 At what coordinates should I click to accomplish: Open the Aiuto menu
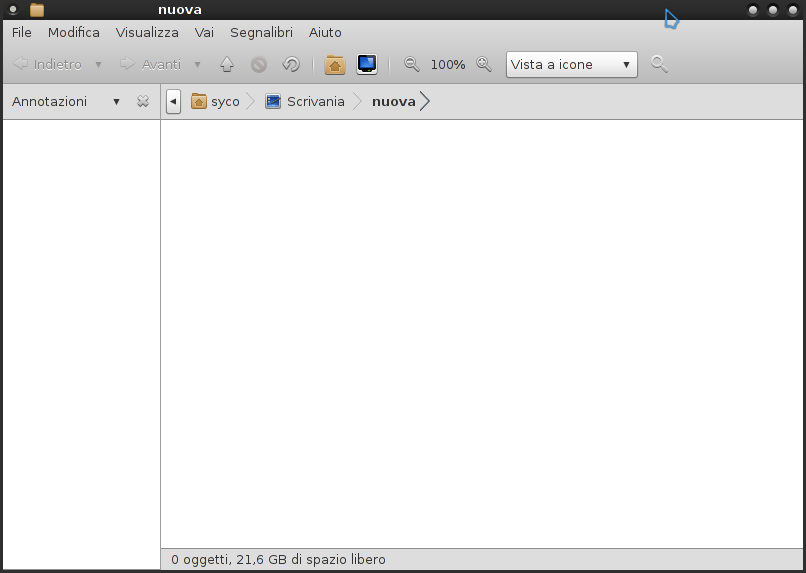pos(325,32)
